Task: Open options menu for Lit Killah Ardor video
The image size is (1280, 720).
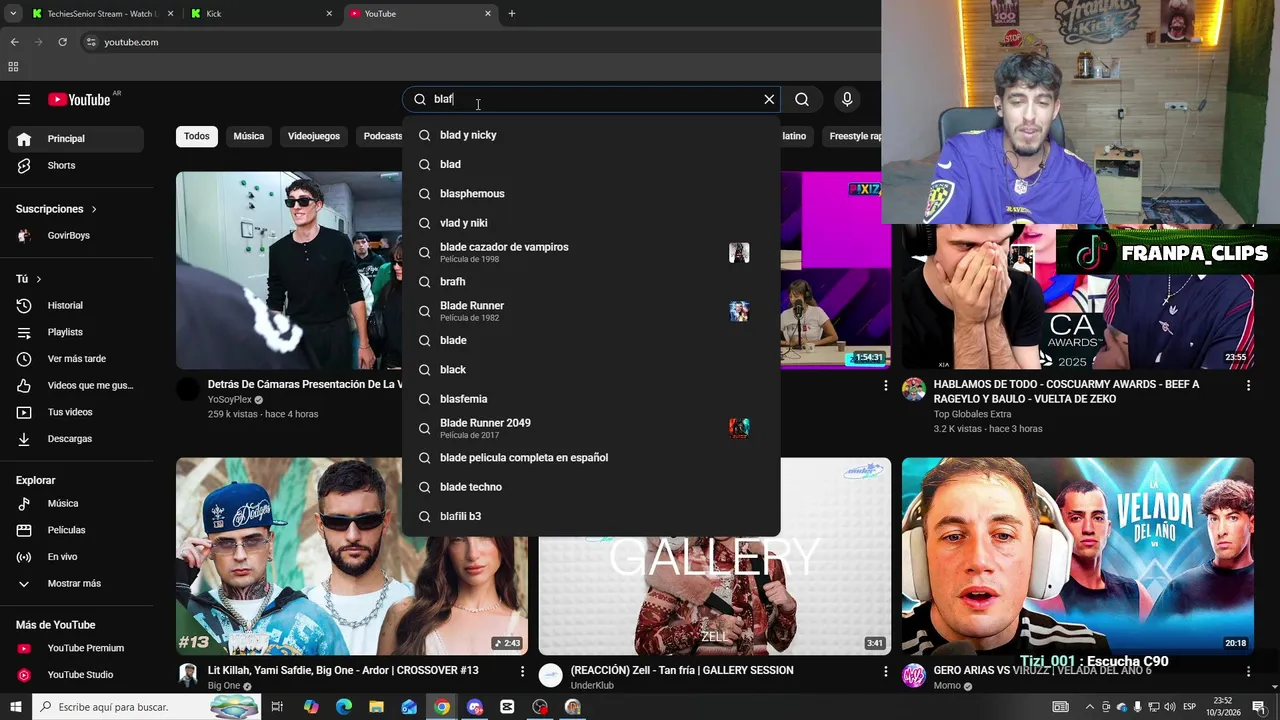Action: 522,671
